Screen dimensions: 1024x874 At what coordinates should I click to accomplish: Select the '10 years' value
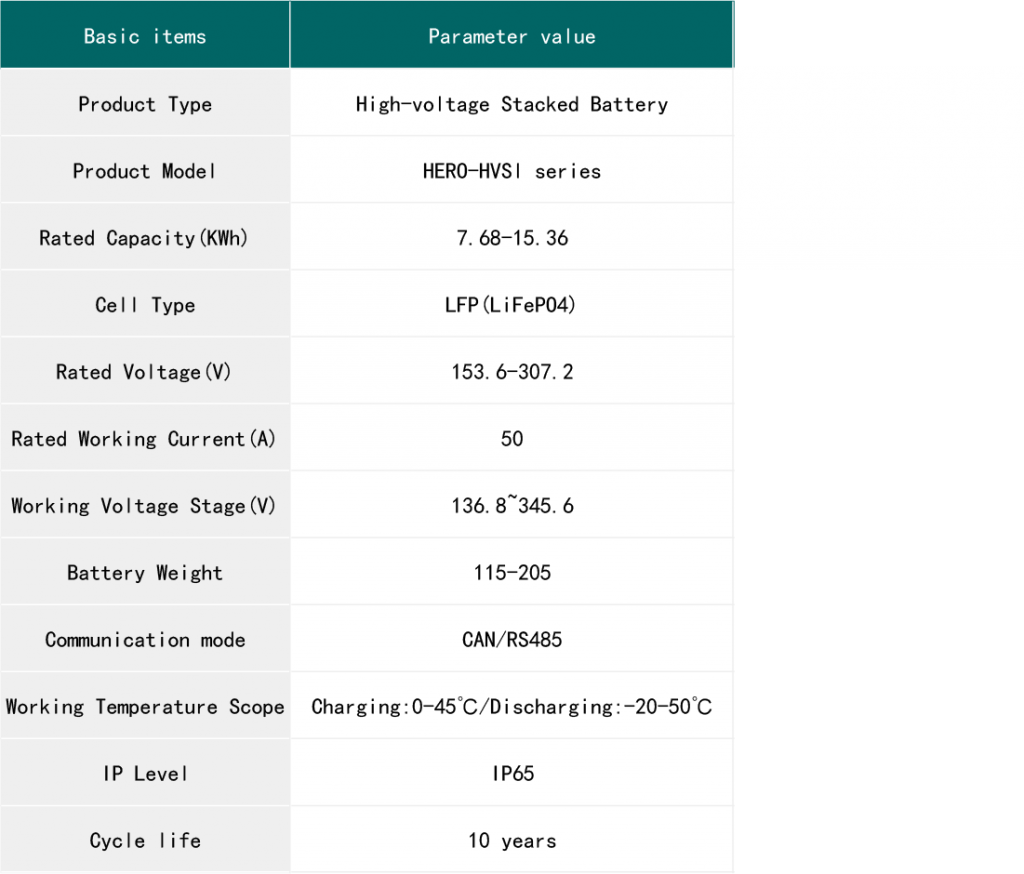click(512, 841)
